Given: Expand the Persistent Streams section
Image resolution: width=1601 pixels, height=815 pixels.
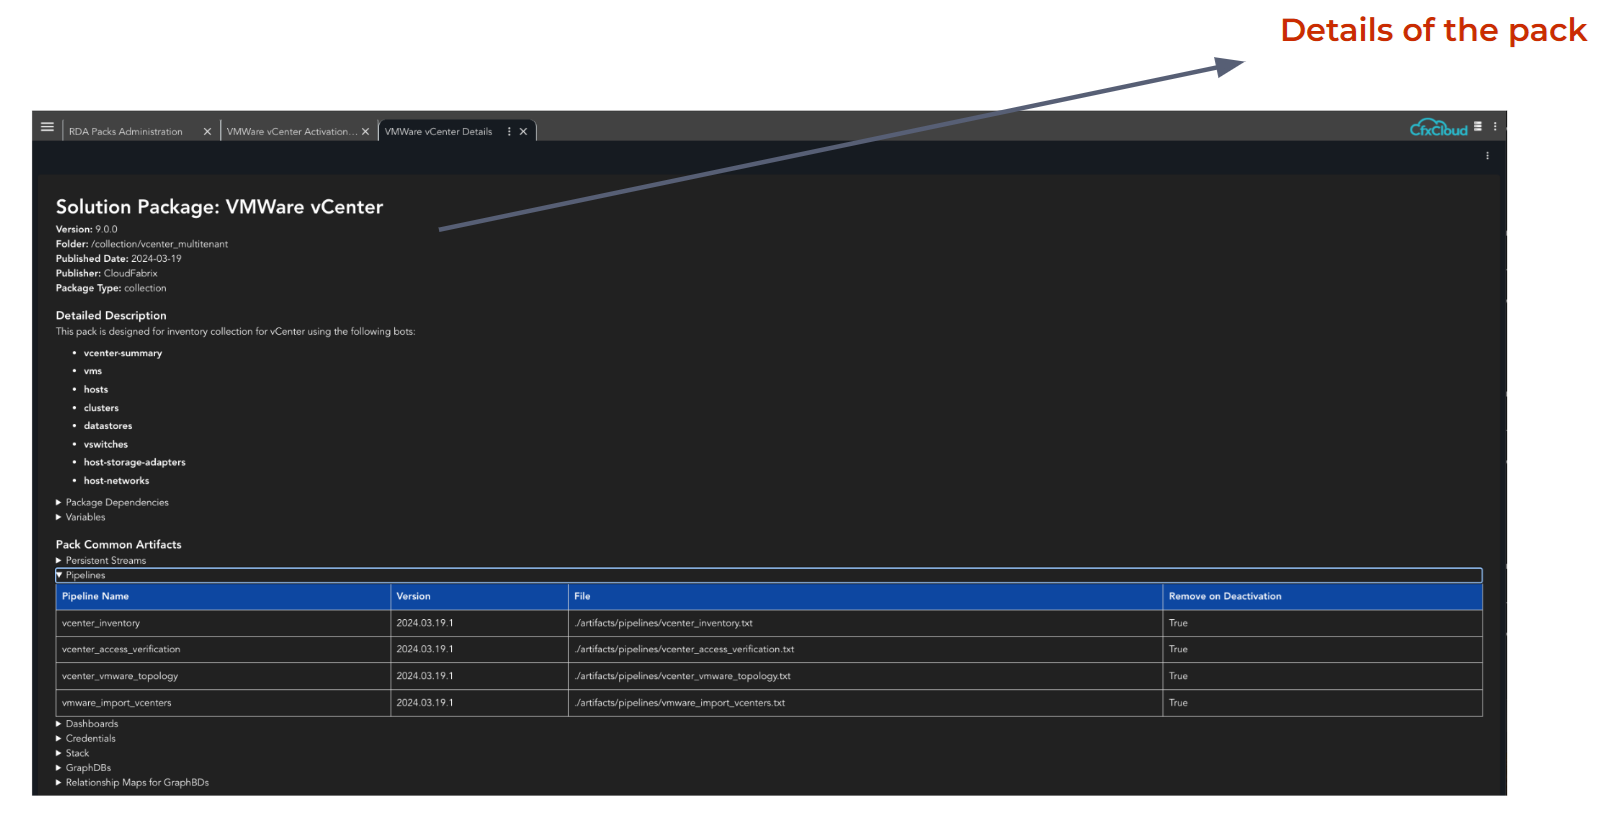Looking at the screenshot, I should [x=105, y=561].
